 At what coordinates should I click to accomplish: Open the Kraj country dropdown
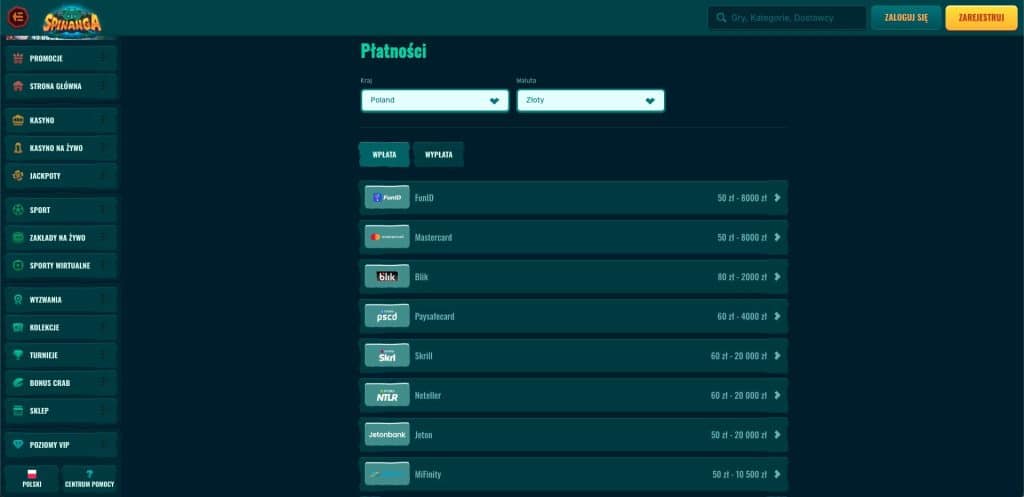[x=435, y=101]
